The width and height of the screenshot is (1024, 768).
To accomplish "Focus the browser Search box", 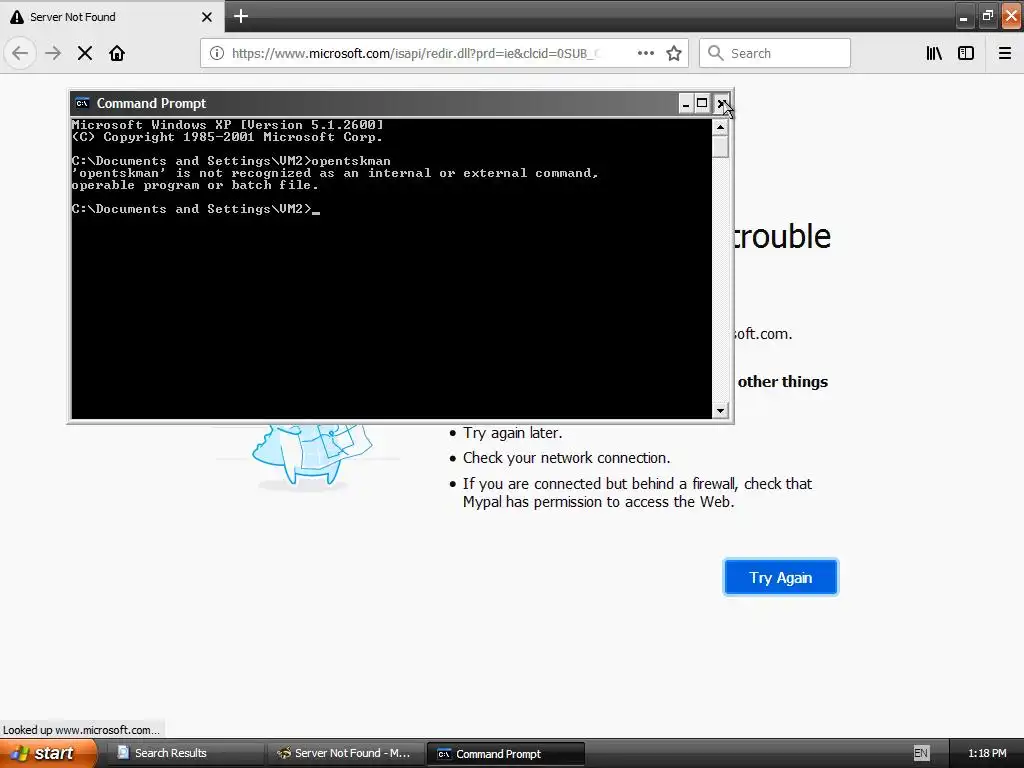I will pos(775,53).
